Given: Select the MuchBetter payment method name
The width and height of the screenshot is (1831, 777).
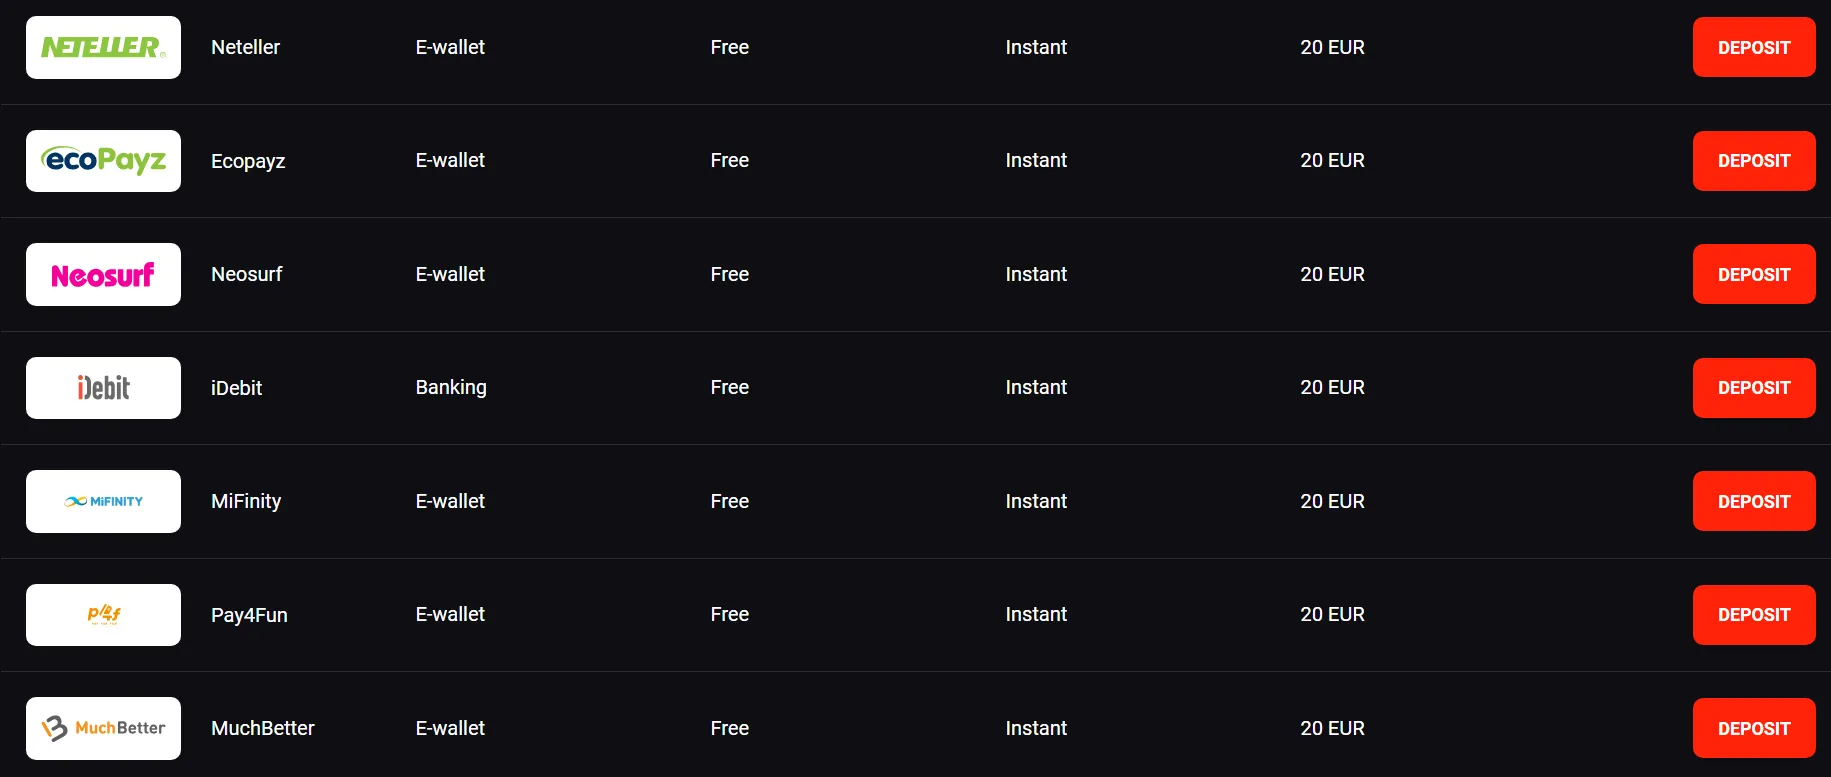Looking at the screenshot, I should tap(262, 728).
